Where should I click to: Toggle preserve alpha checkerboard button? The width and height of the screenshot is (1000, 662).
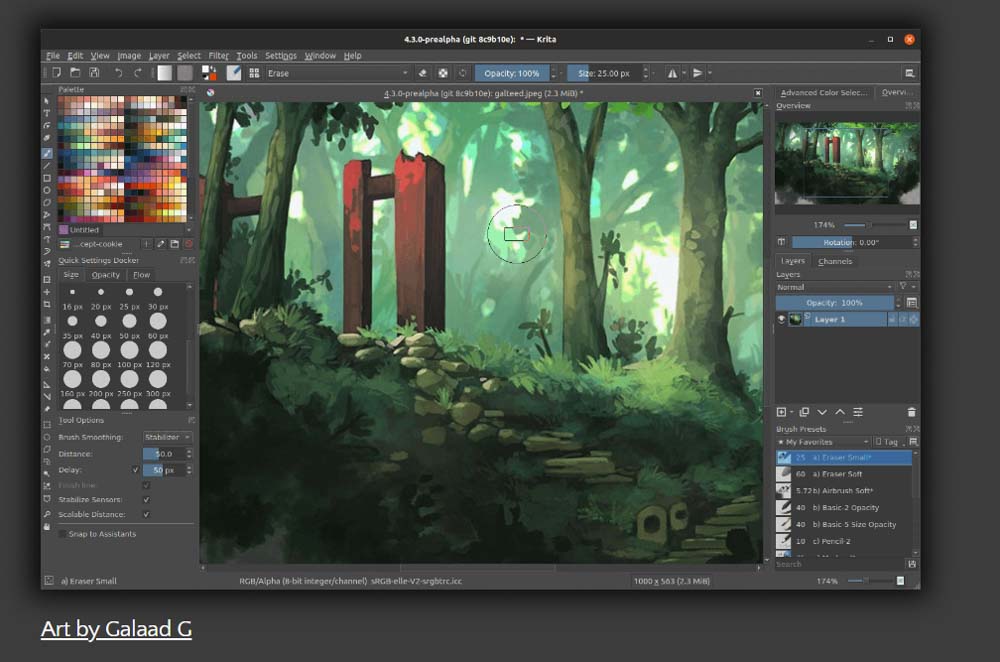click(x=443, y=73)
